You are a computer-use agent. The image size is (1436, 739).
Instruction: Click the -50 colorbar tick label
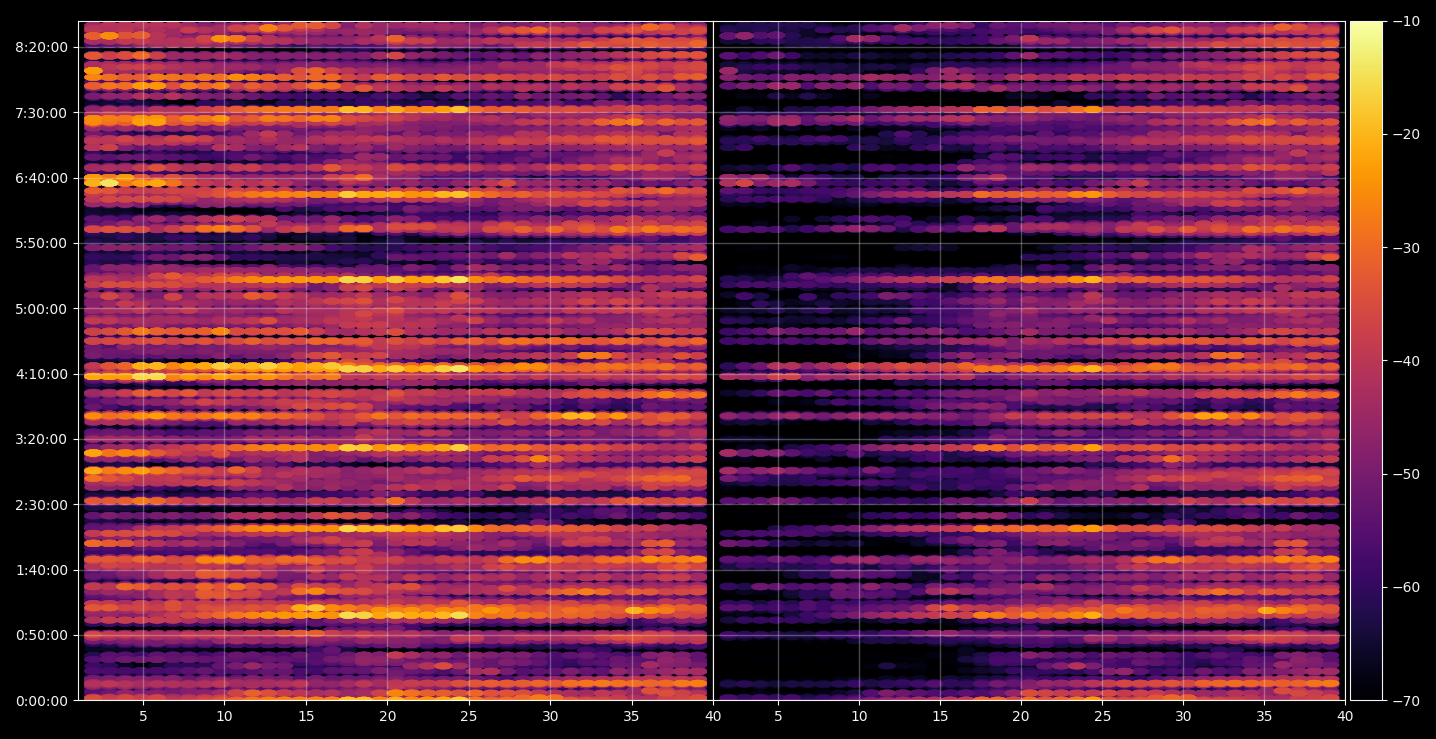coord(1405,474)
